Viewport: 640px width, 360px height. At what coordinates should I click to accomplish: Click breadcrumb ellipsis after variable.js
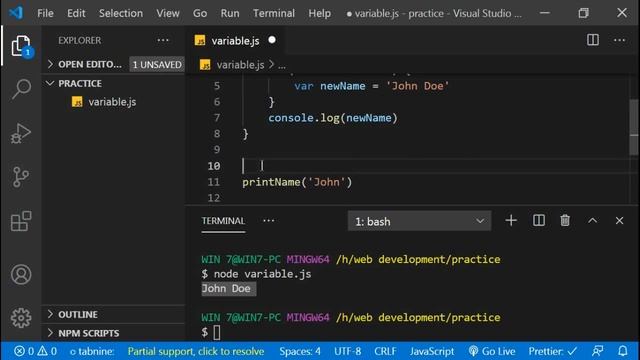click(x=282, y=65)
